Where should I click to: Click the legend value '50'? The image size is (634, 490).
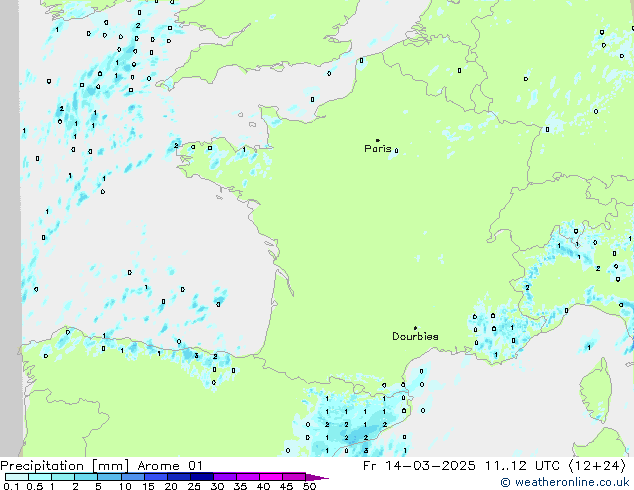pyautogui.click(x=309, y=486)
